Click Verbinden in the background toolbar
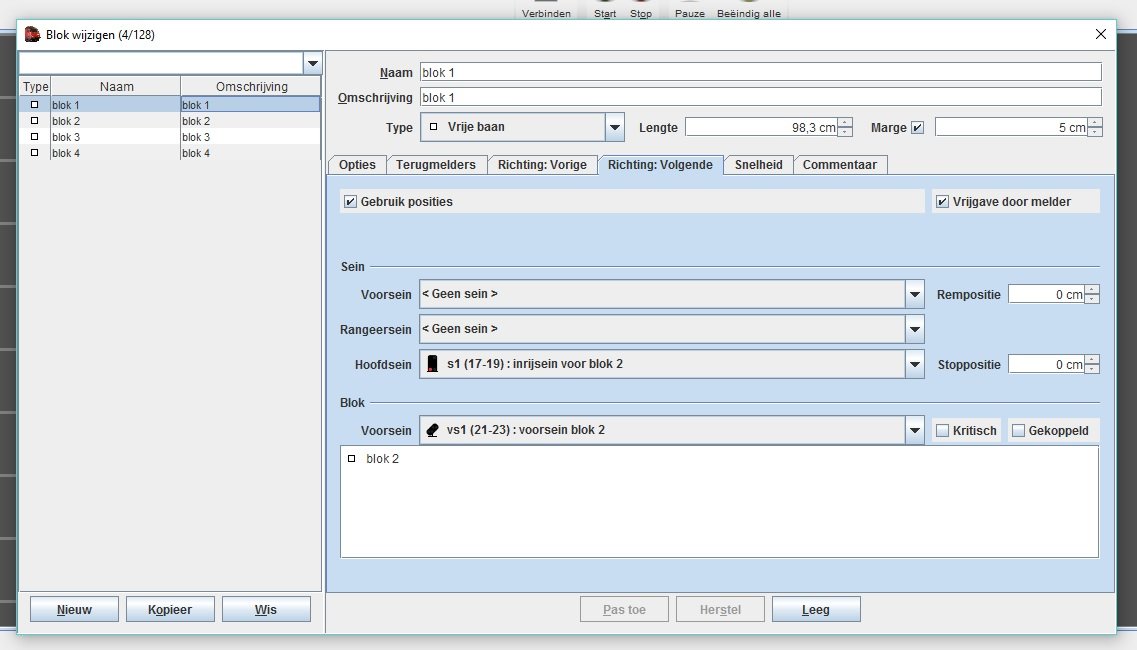Screen dimensions: 1137x650 (x=546, y=13)
